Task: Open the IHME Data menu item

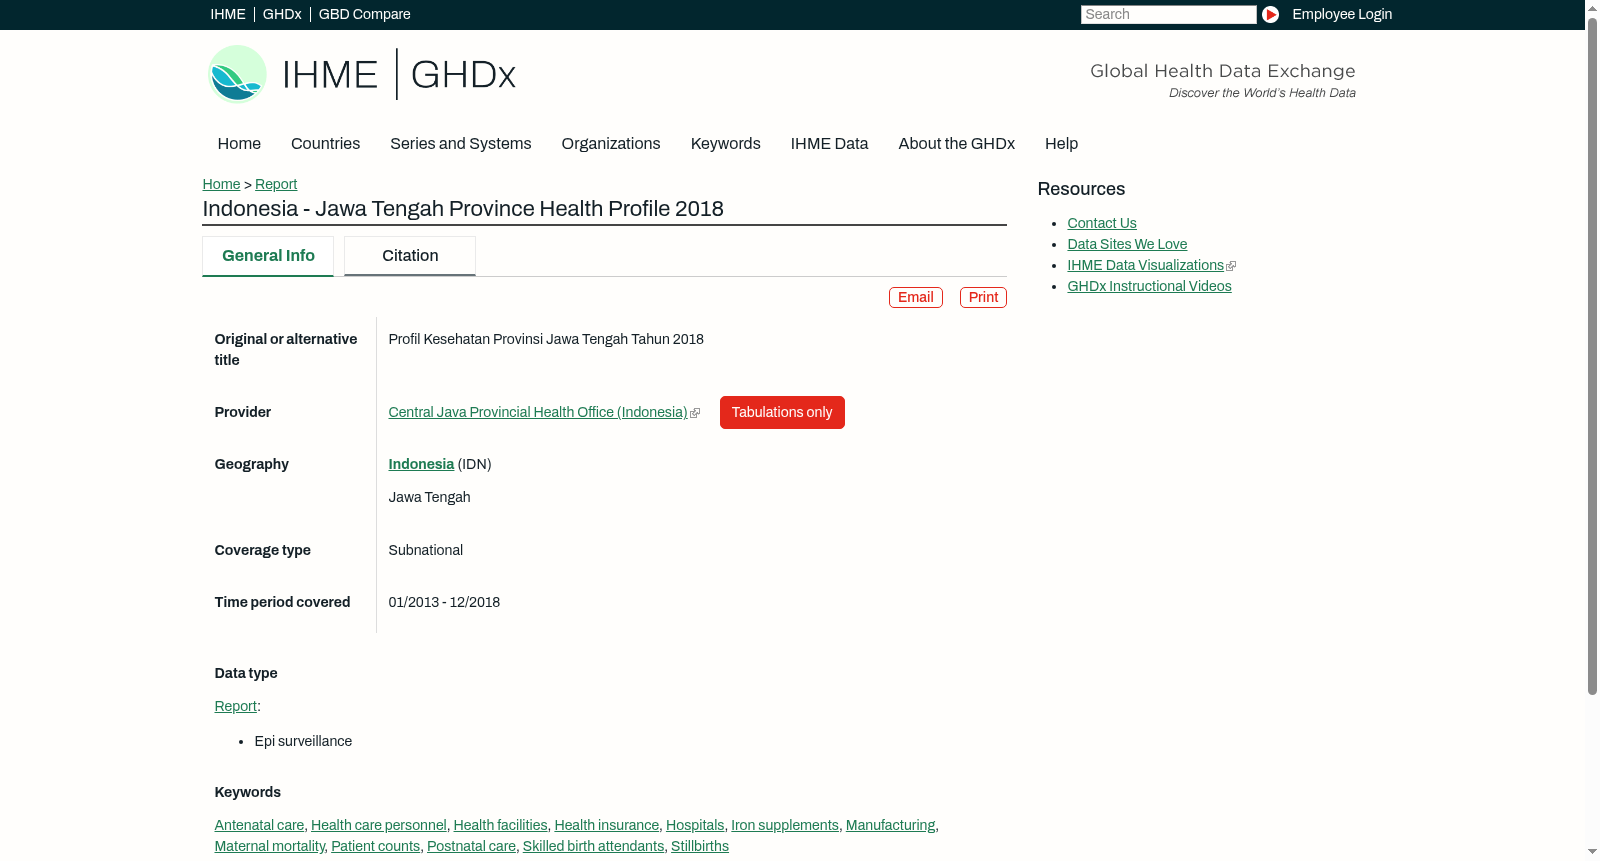Action: click(x=830, y=143)
